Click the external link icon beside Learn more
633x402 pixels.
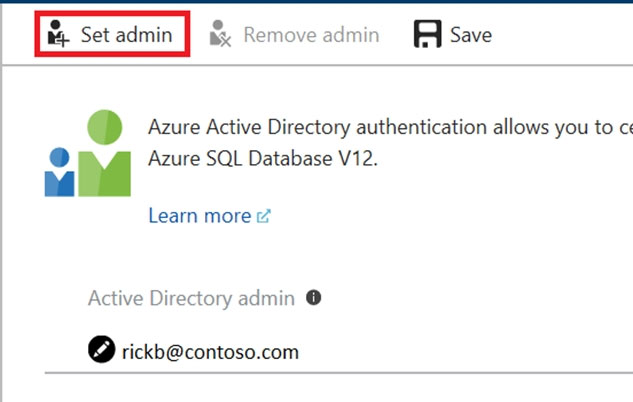click(263, 216)
